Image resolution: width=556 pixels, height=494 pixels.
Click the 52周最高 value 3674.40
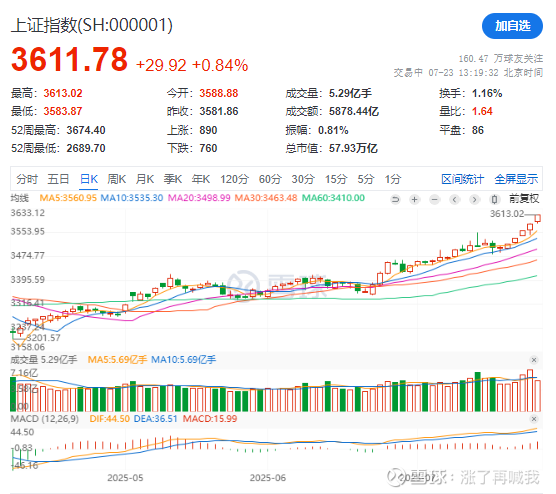[x=86, y=130]
